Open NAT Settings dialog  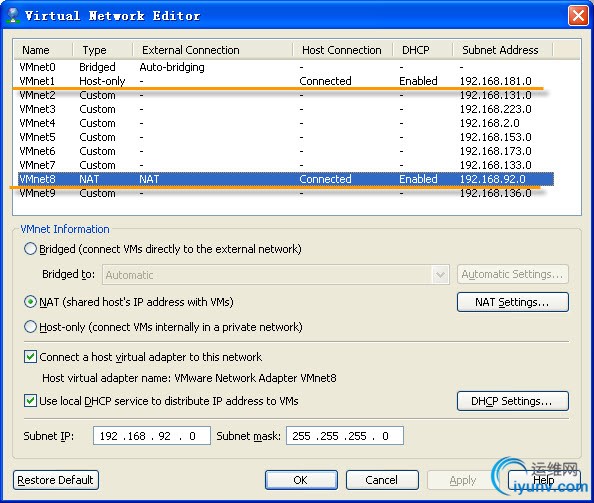pos(513,302)
